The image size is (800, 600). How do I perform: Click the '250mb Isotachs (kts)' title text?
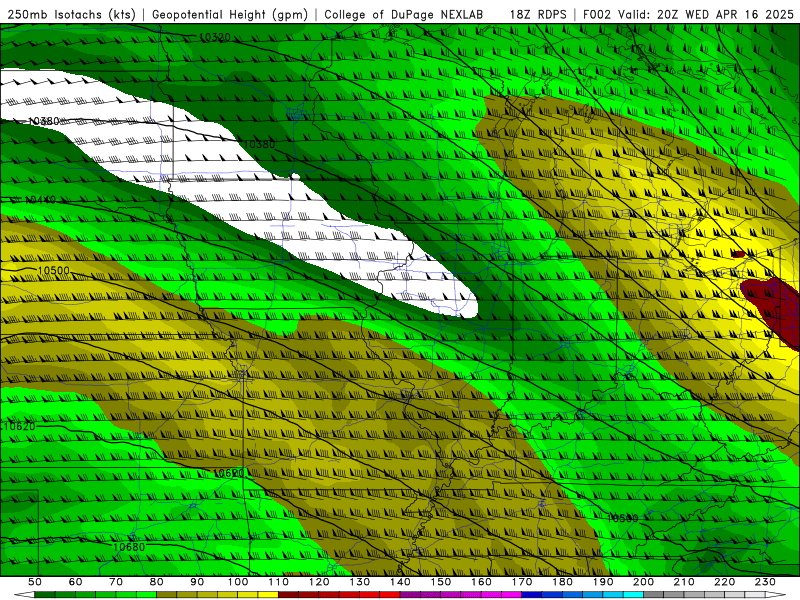click(71, 15)
